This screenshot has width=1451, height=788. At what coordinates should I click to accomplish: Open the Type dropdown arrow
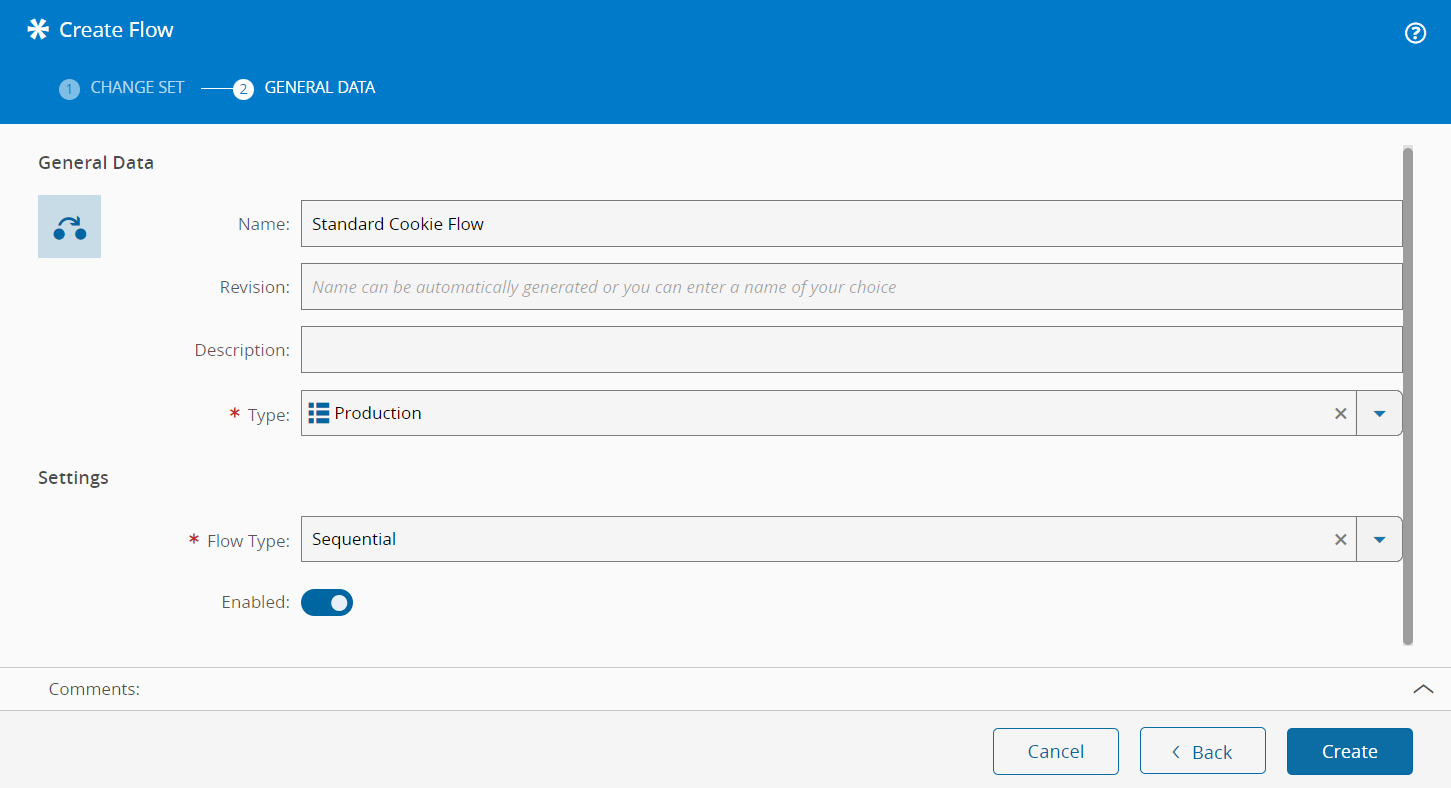[x=1379, y=414]
